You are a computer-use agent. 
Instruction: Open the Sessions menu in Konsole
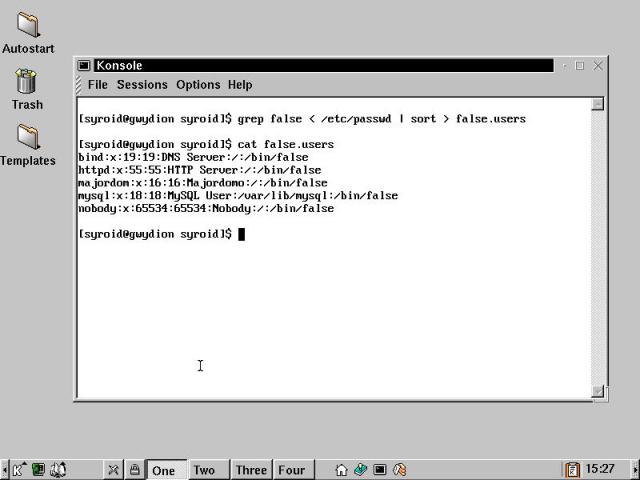click(x=142, y=85)
